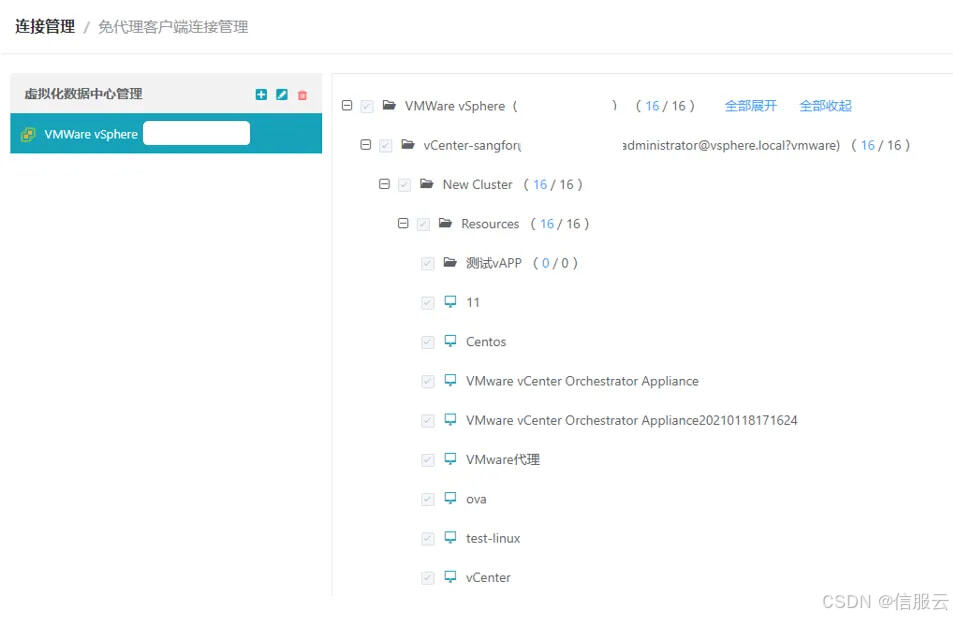The width and height of the screenshot is (953, 619).
Task: Toggle the Centos checkbox
Action: coord(427,342)
